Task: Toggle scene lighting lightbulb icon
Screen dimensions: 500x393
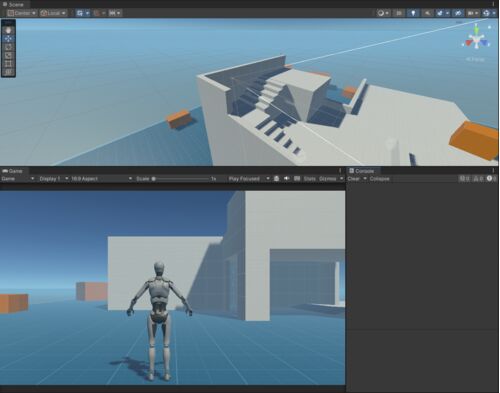Action: tap(413, 13)
